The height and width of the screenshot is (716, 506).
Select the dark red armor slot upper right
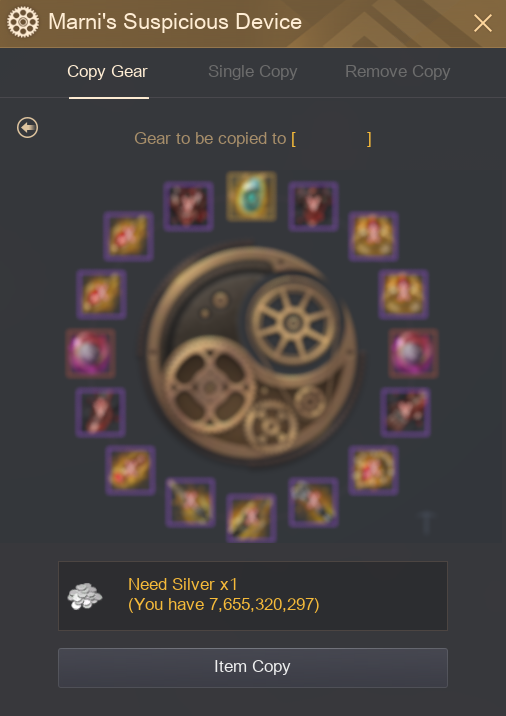(x=313, y=206)
